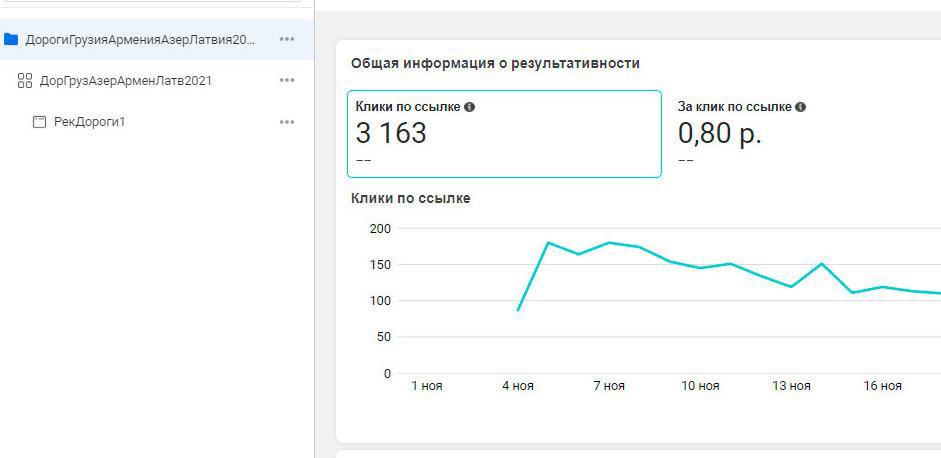Open more options for РекДороги1
This screenshot has width=941, height=458.
[287, 122]
